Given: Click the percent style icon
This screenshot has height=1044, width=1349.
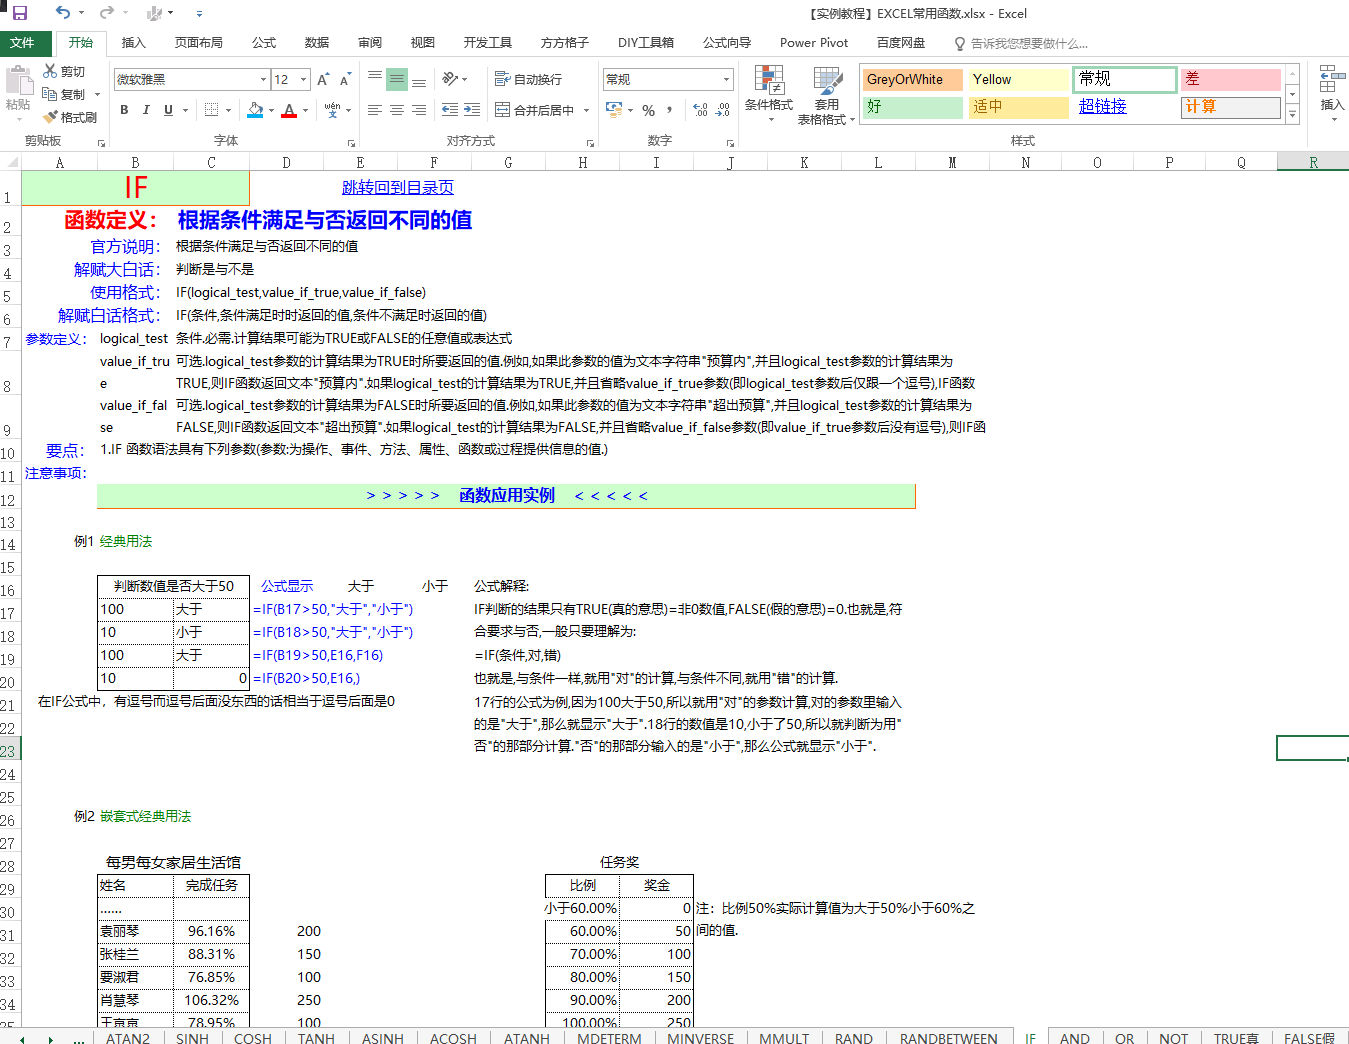Looking at the screenshot, I should point(649,110).
